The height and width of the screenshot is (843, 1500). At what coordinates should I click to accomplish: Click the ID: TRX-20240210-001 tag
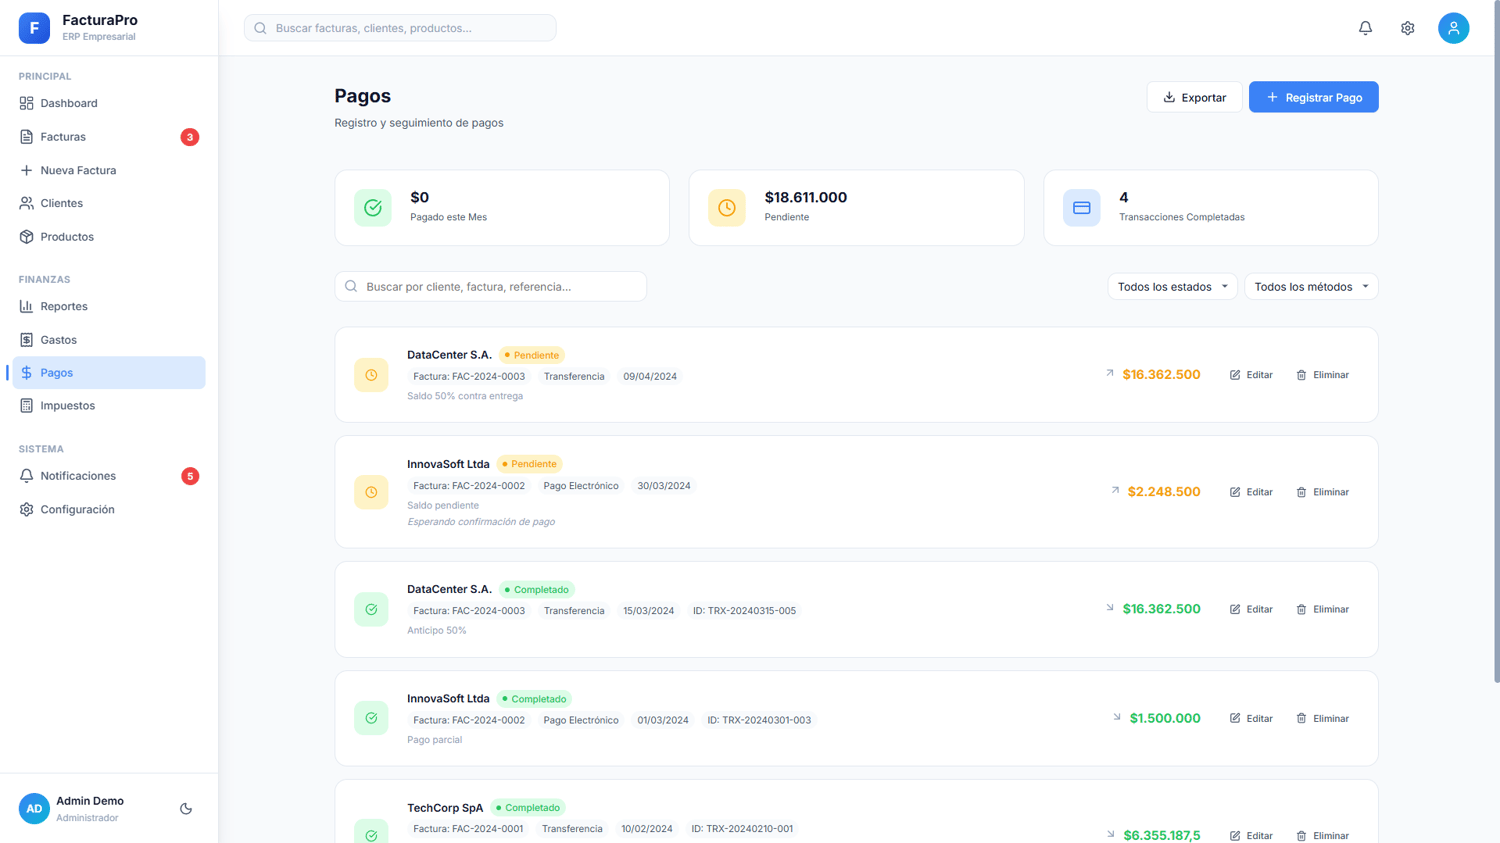click(x=742, y=829)
